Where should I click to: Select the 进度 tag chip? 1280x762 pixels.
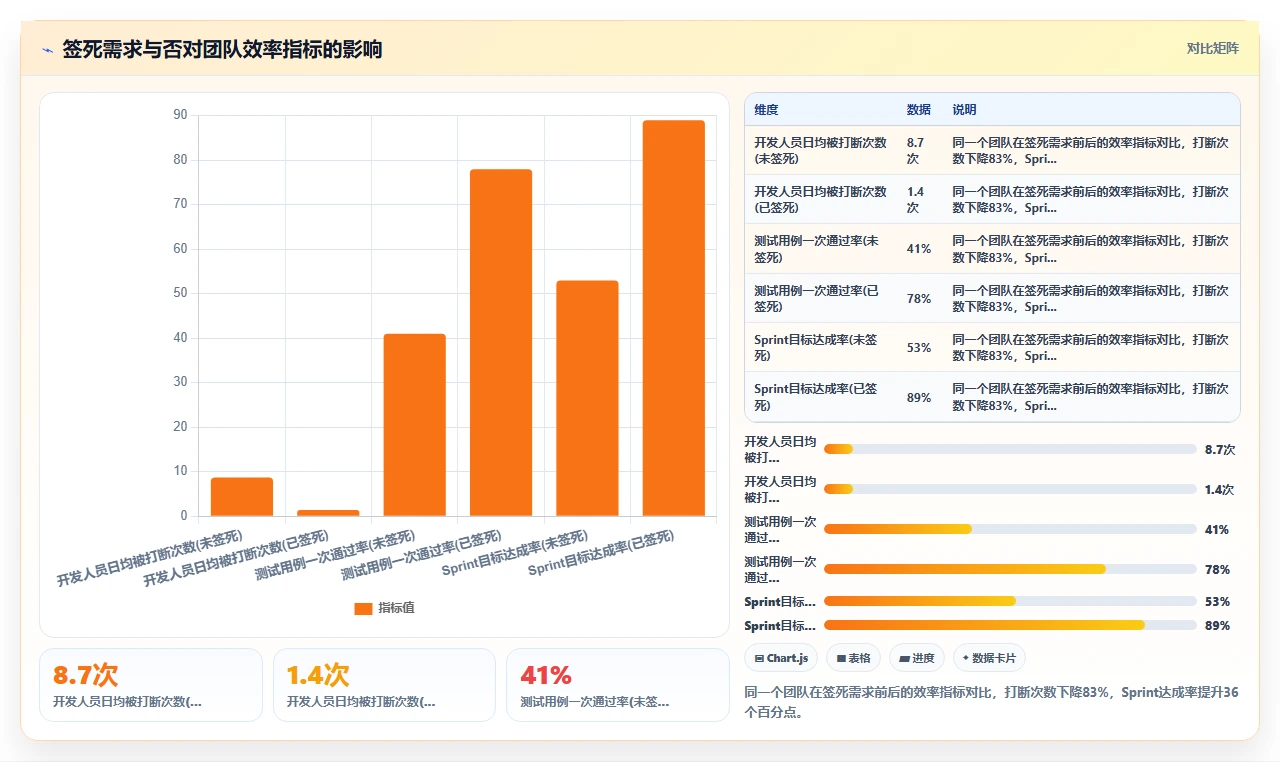[916, 658]
